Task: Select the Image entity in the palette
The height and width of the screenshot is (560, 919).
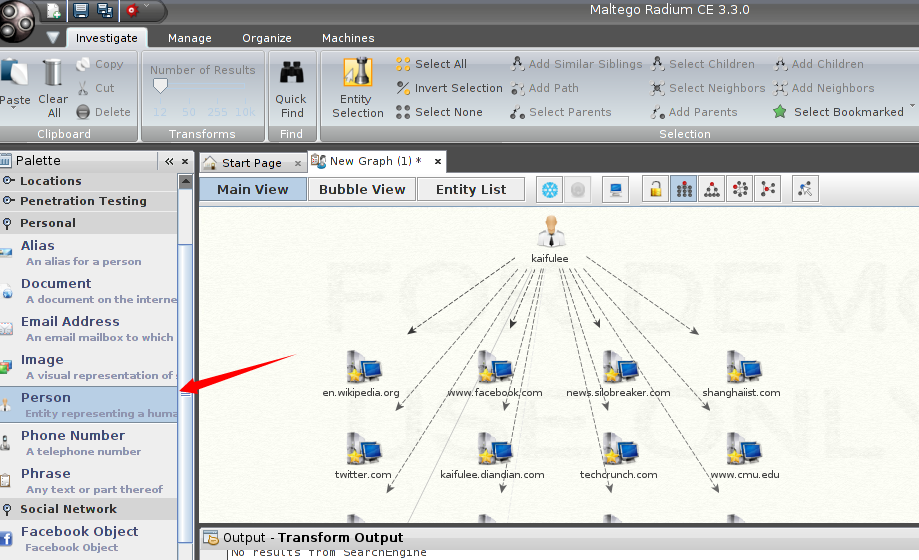Action: pos(89,367)
